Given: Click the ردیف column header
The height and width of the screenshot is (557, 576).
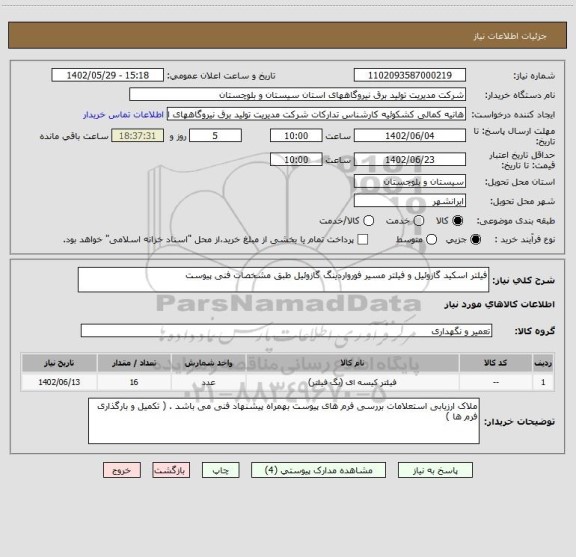Looking at the screenshot, I should pos(543,363).
